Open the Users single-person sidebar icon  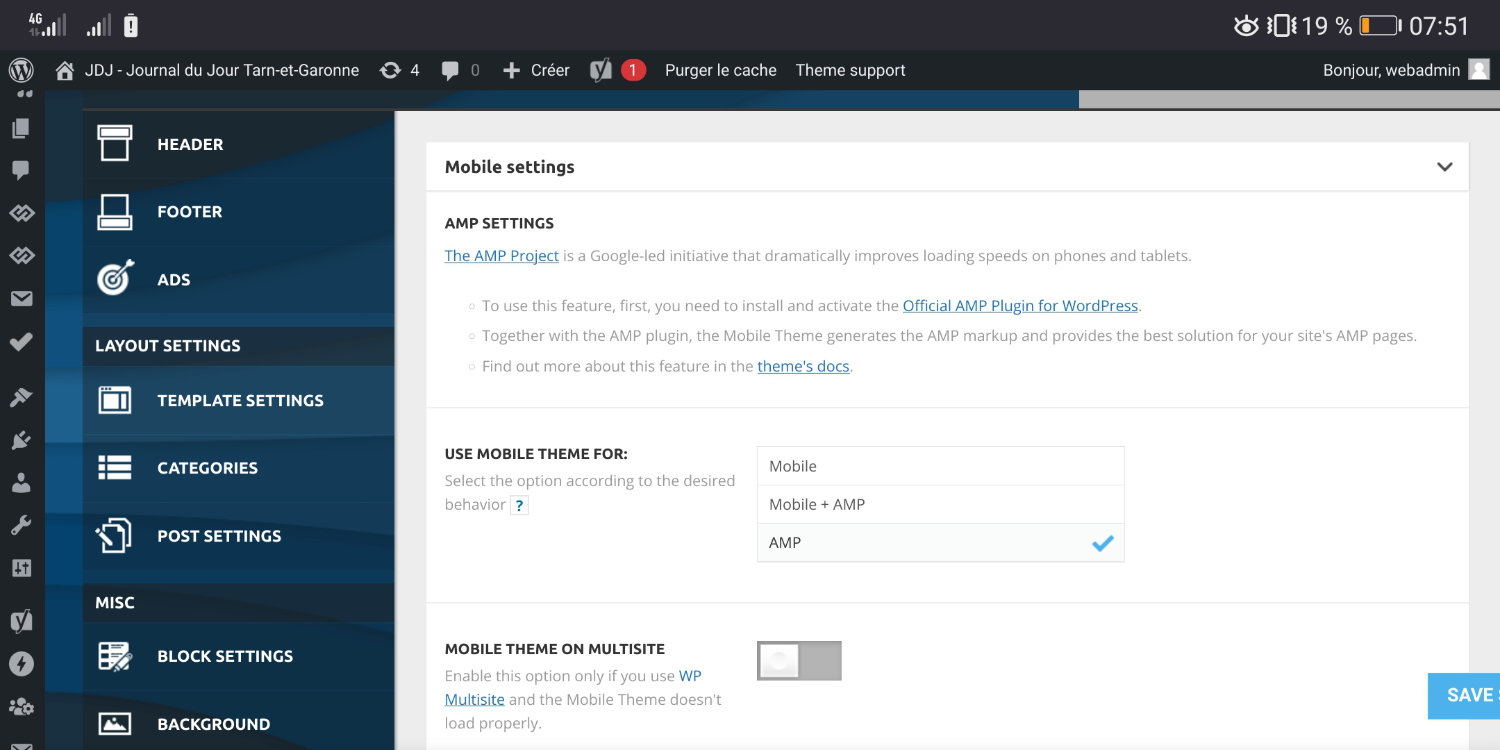tap(21, 483)
